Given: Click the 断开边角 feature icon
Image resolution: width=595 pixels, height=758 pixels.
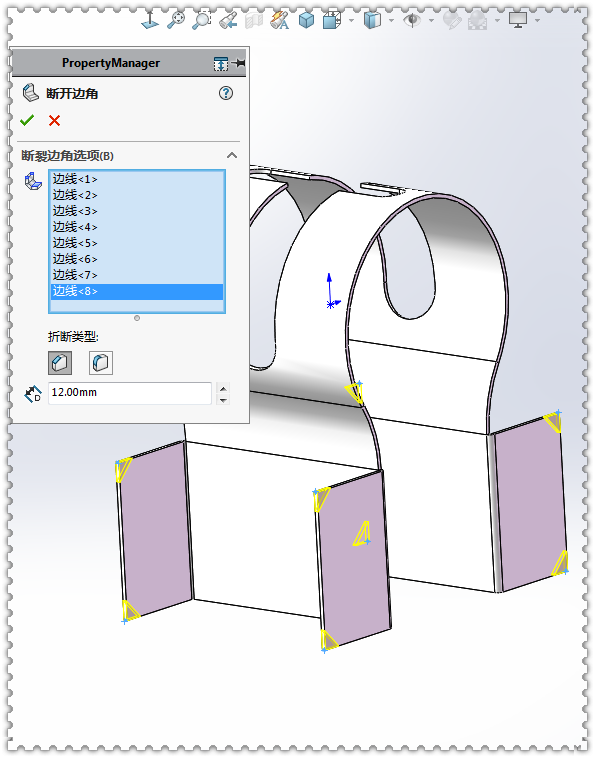Looking at the screenshot, I should click(x=31, y=93).
